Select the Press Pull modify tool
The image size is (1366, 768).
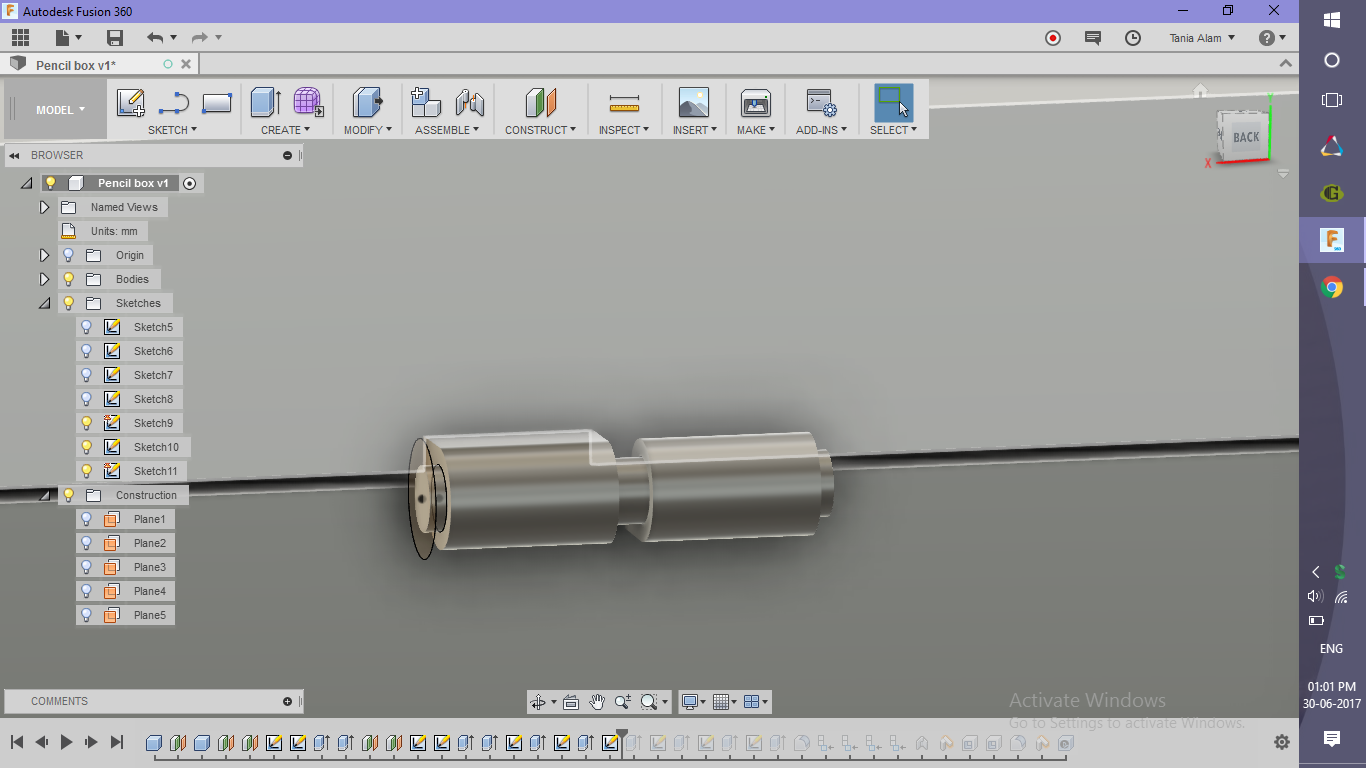[x=367, y=103]
